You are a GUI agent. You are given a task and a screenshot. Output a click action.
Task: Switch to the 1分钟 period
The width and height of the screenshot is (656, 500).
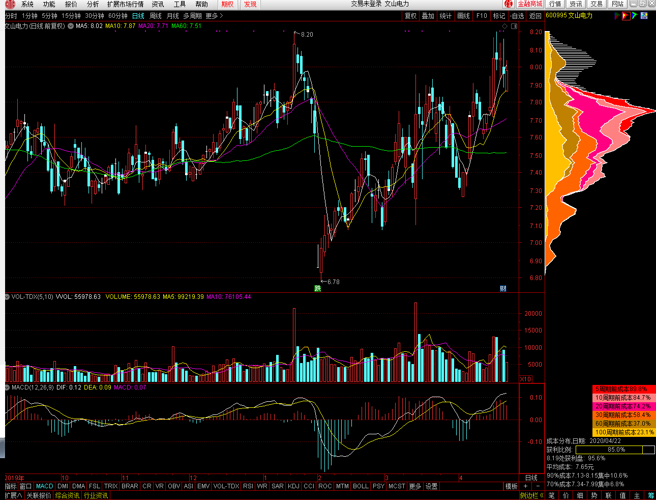[x=29, y=16]
